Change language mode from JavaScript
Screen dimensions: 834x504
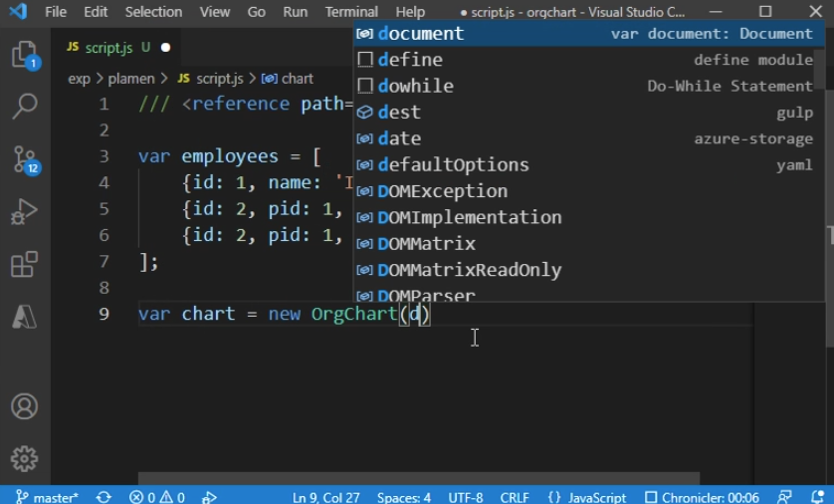click(587, 497)
